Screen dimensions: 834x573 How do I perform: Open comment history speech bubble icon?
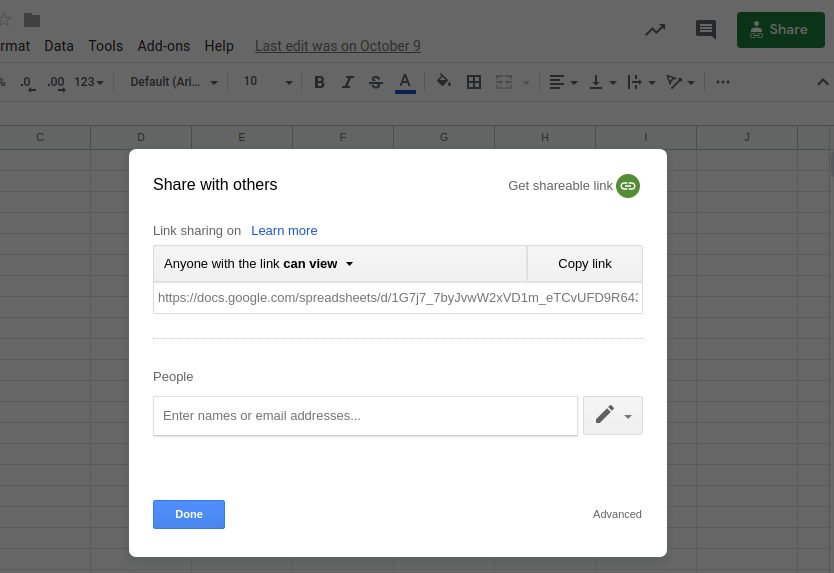pyautogui.click(x=706, y=29)
